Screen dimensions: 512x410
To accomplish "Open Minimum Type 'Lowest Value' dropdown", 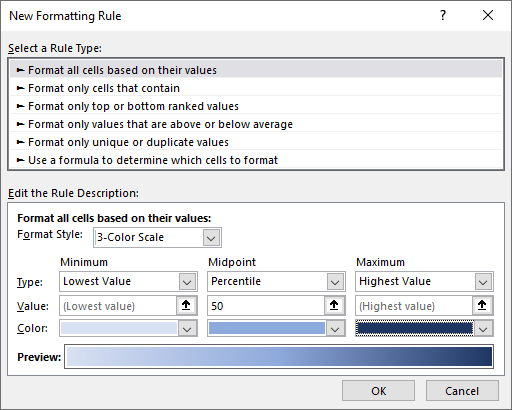I will [187, 282].
